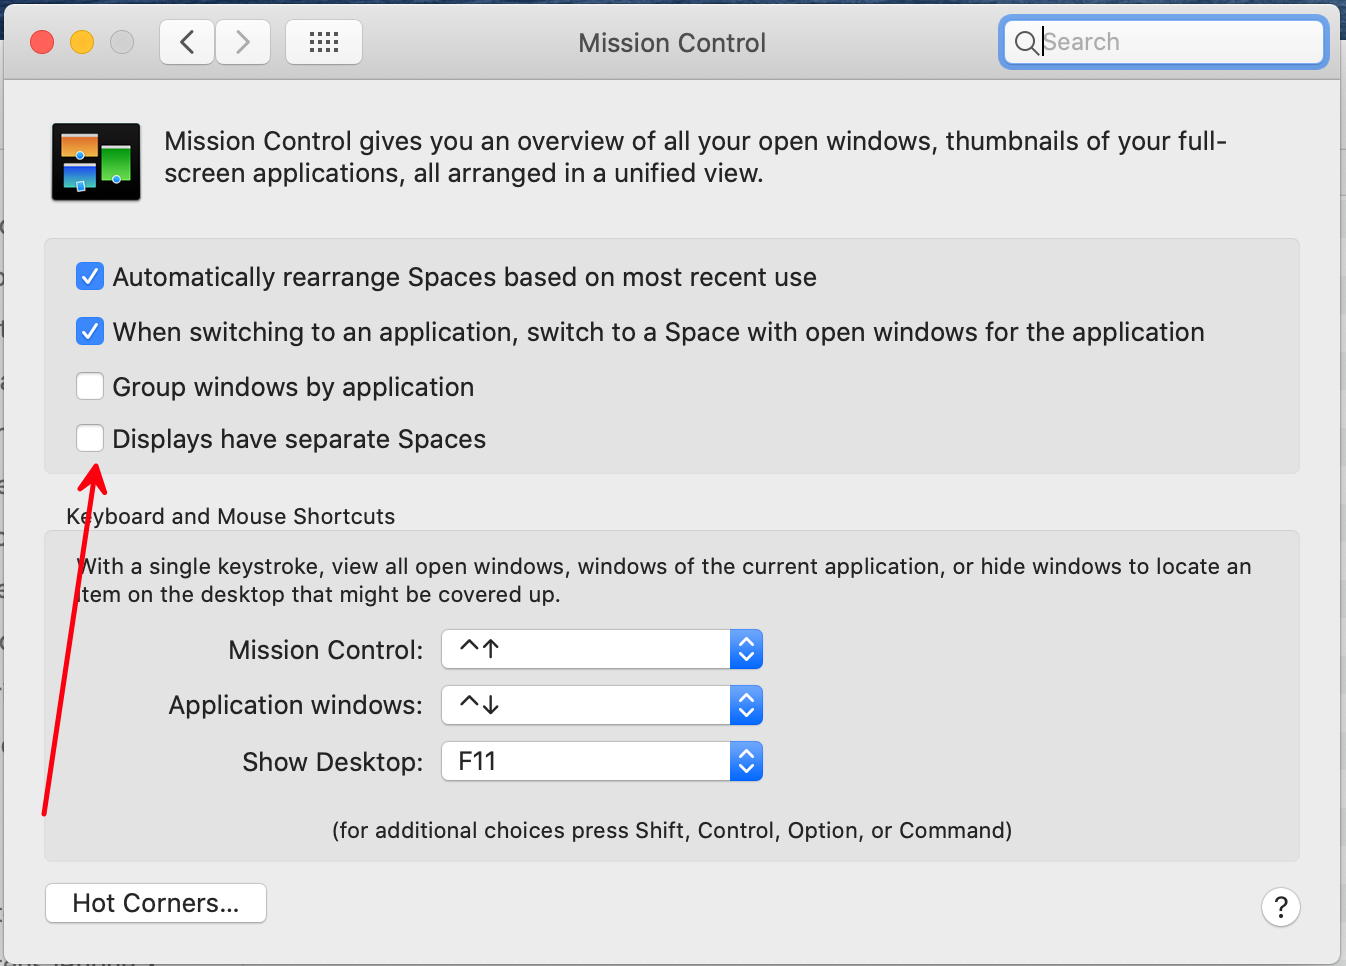
Task: Check Displays have separate Spaces
Action: coord(90,438)
